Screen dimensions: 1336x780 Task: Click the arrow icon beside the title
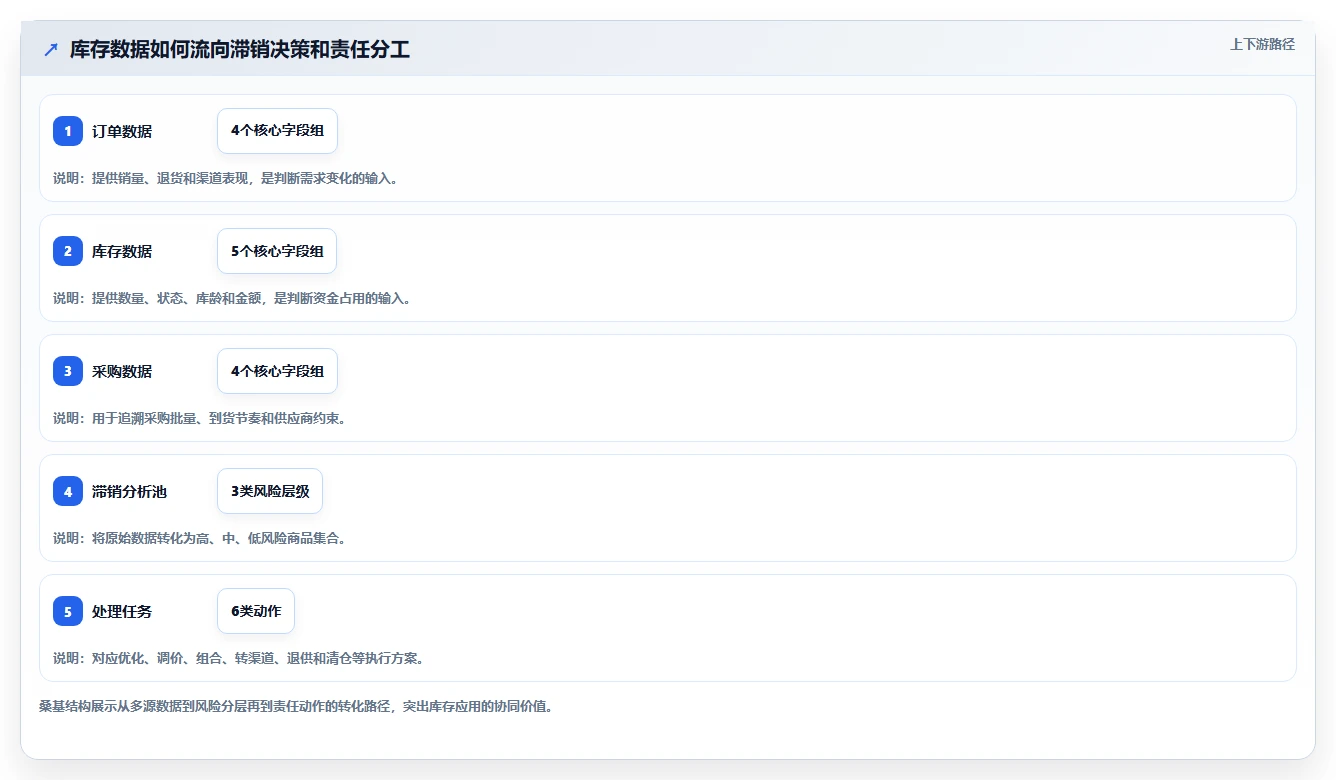tap(51, 50)
